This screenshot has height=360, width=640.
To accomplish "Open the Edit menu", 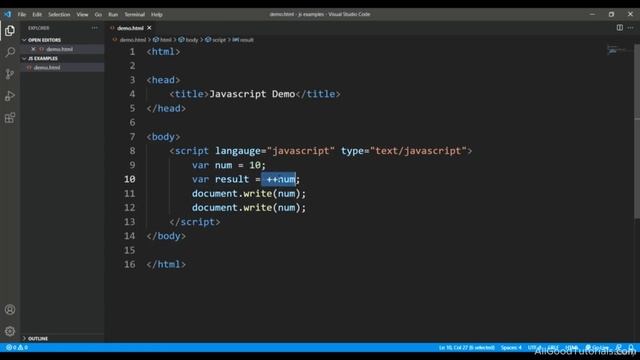I will pos(37,14).
